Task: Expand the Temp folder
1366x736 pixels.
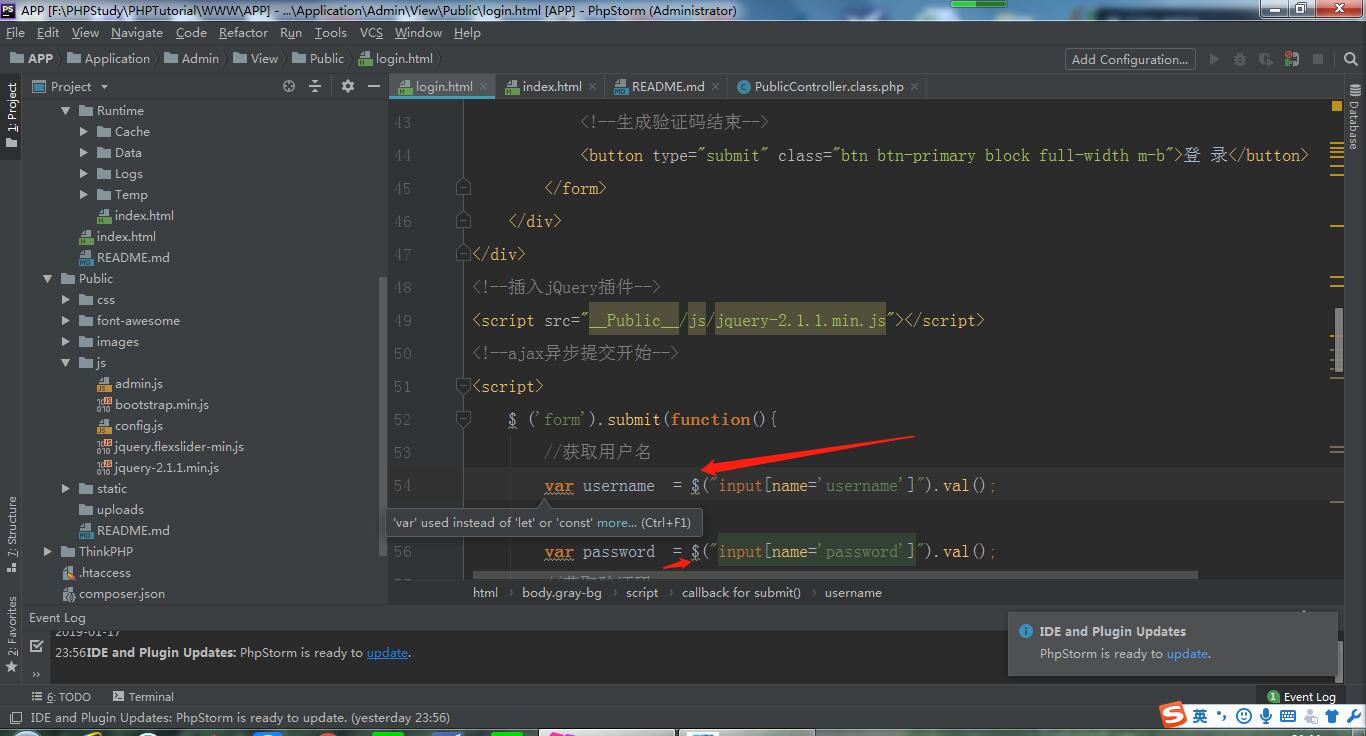Action: pos(84,195)
